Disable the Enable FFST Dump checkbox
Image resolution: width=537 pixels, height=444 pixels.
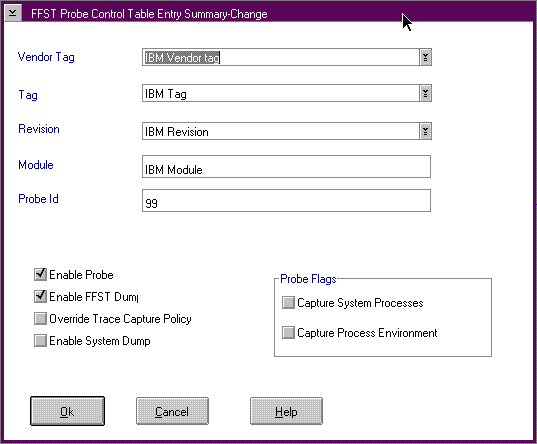click(x=40, y=296)
